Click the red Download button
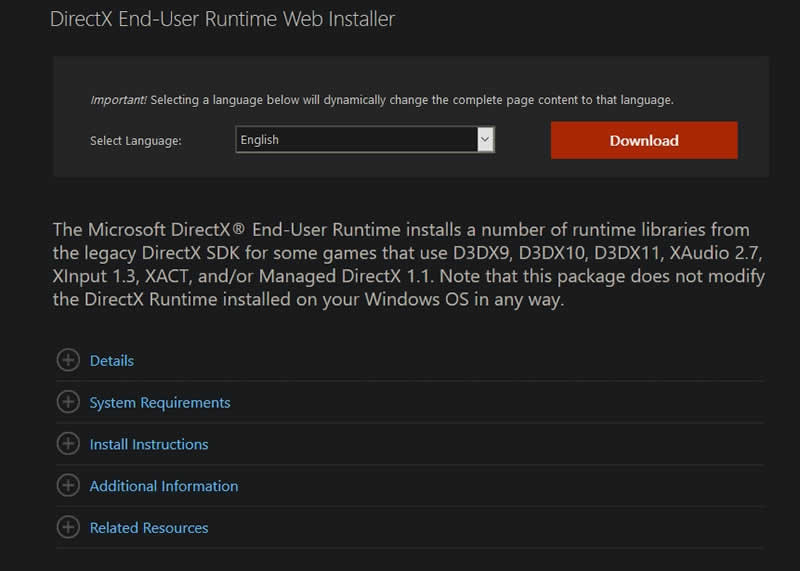 click(x=644, y=140)
